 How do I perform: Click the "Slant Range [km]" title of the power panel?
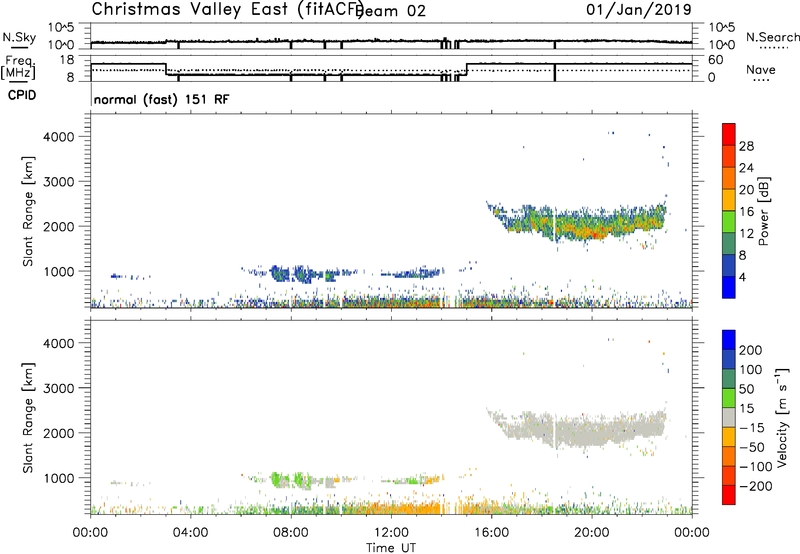(28, 211)
